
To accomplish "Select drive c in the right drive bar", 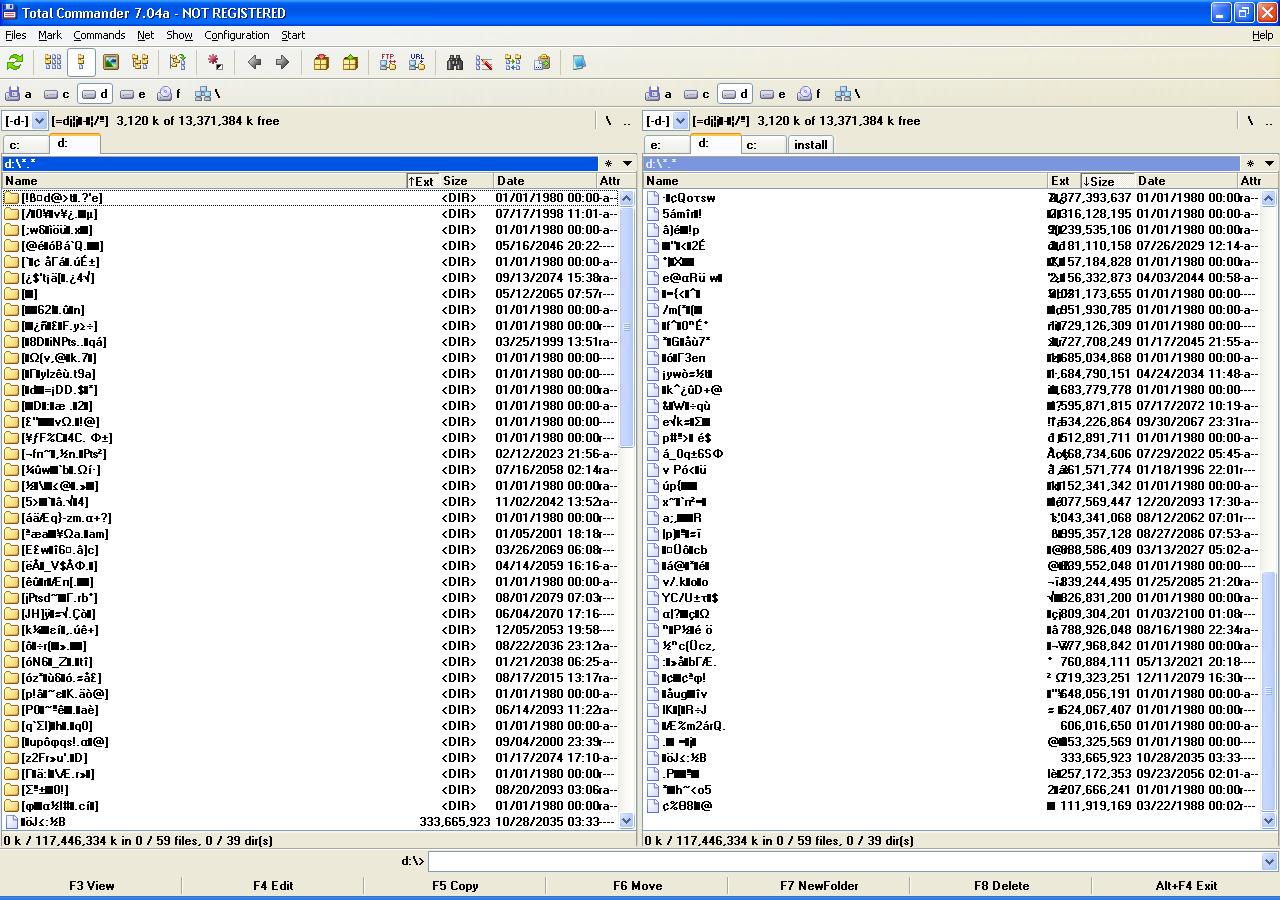I will pyautogui.click(x=697, y=94).
